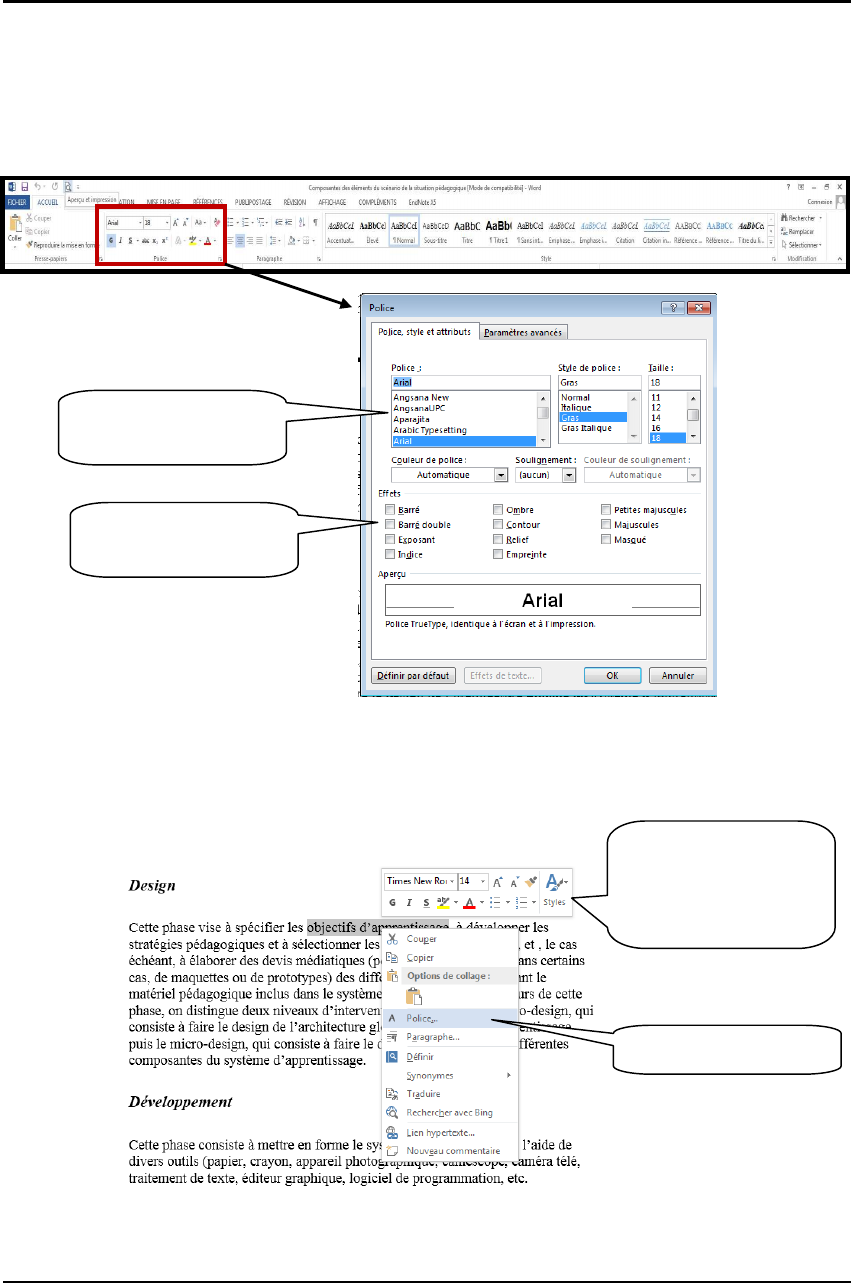Click the Définir par défaut button
The image size is (851, 1283).
pyautogui.click(x=414, y=675)
